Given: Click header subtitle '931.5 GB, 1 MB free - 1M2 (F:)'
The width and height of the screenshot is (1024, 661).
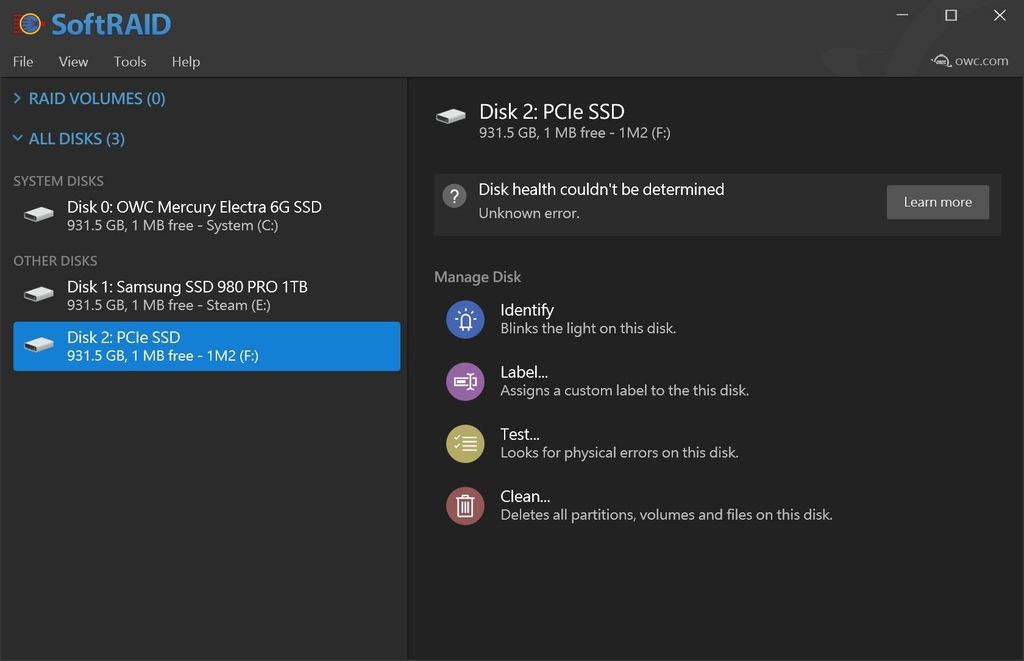Looking at the screenshot, I should point(574,133).
